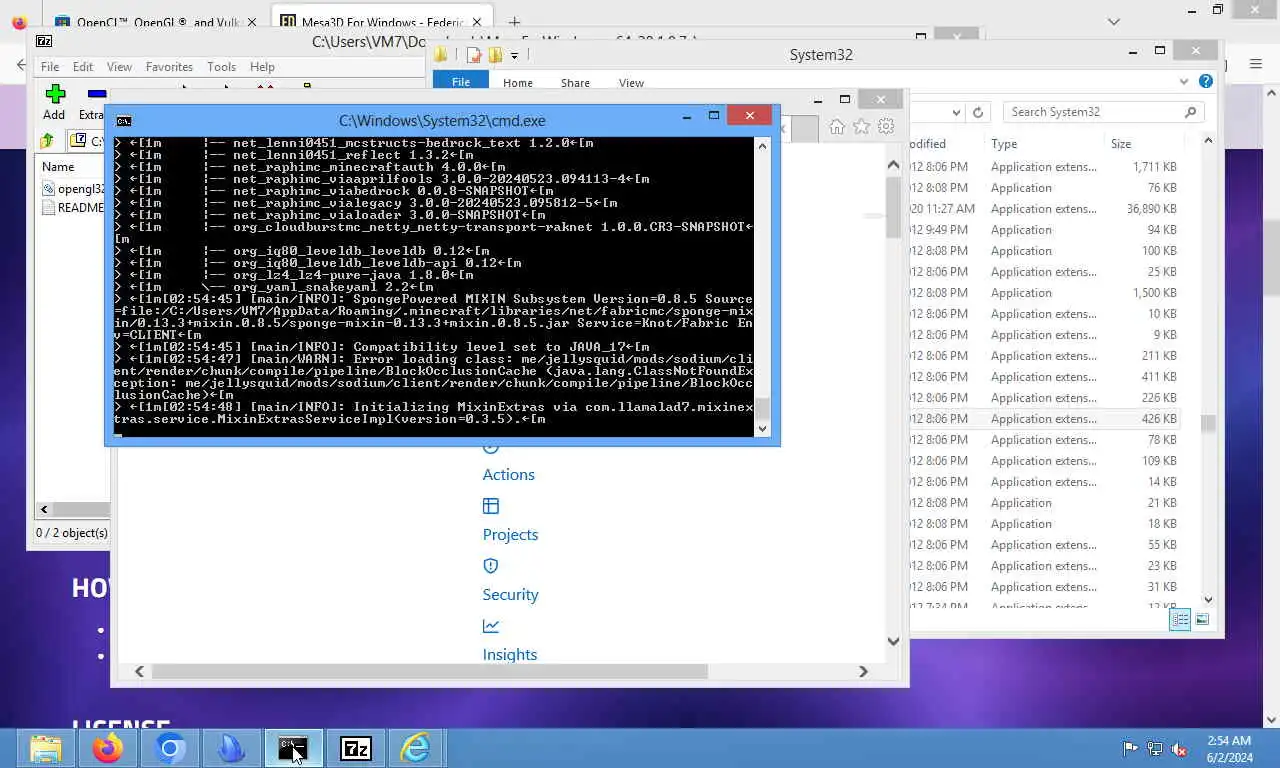Open the 7-Zip View menu

point(119,67)
